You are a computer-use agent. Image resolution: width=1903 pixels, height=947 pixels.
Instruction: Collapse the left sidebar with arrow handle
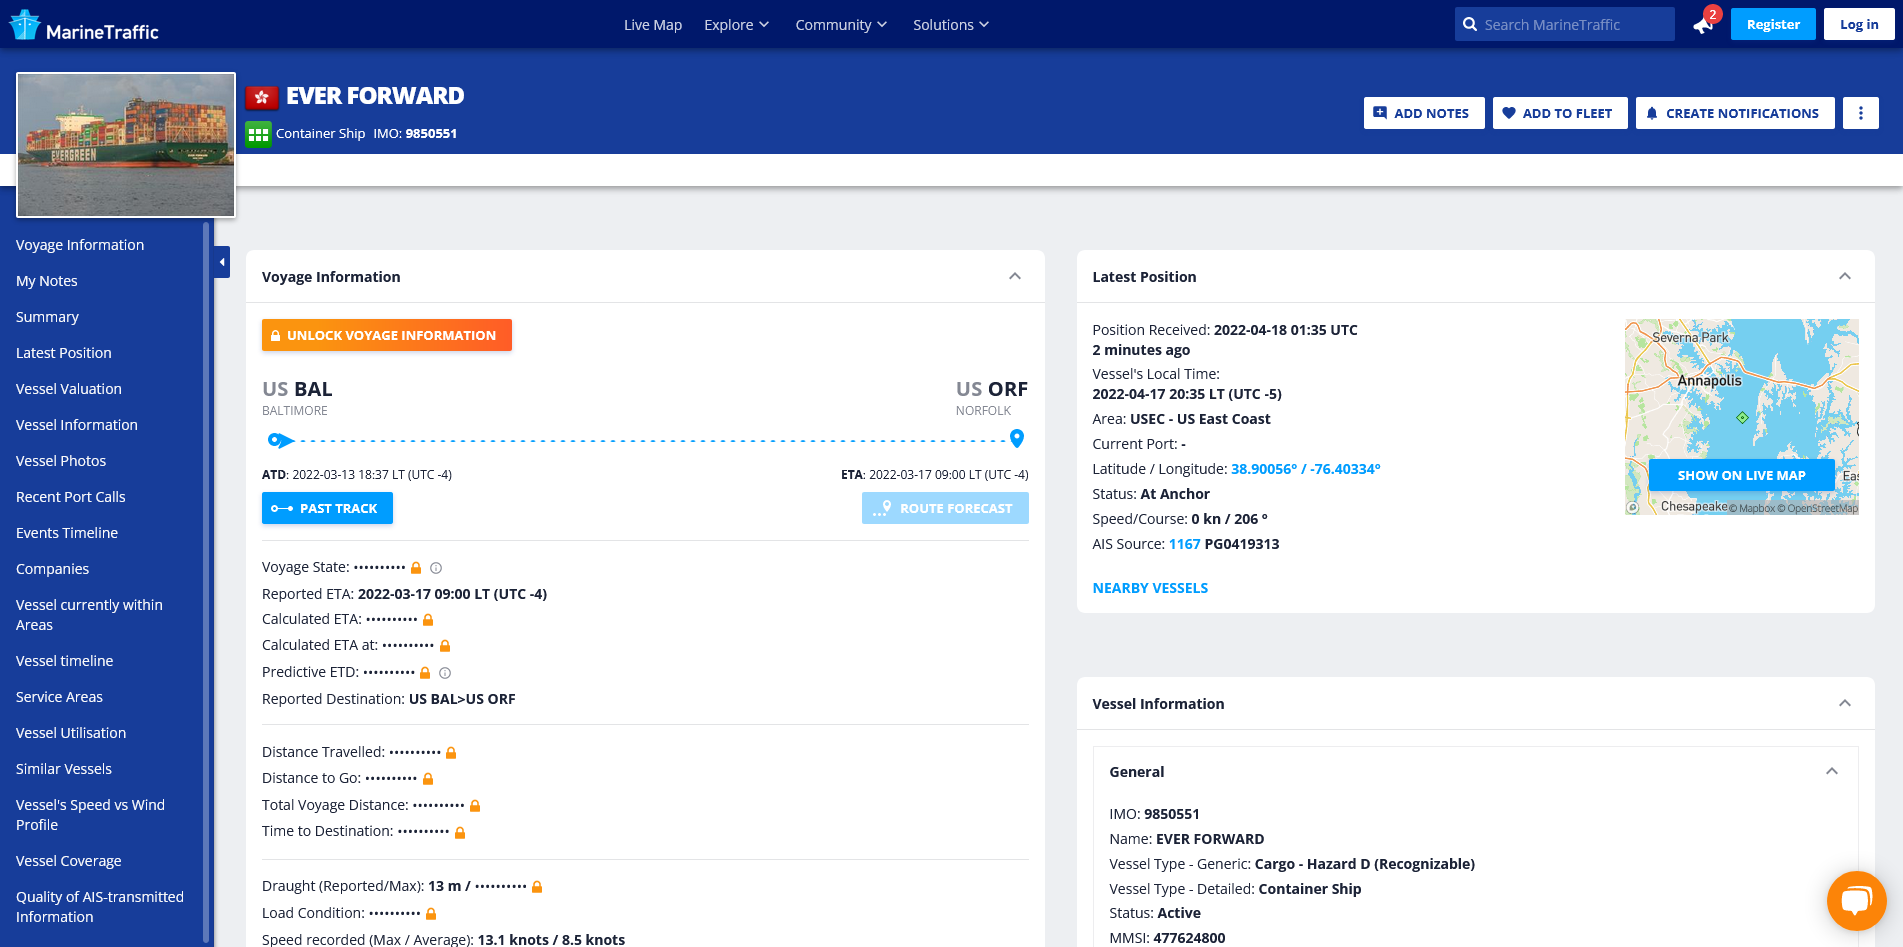tap(222, 262)
